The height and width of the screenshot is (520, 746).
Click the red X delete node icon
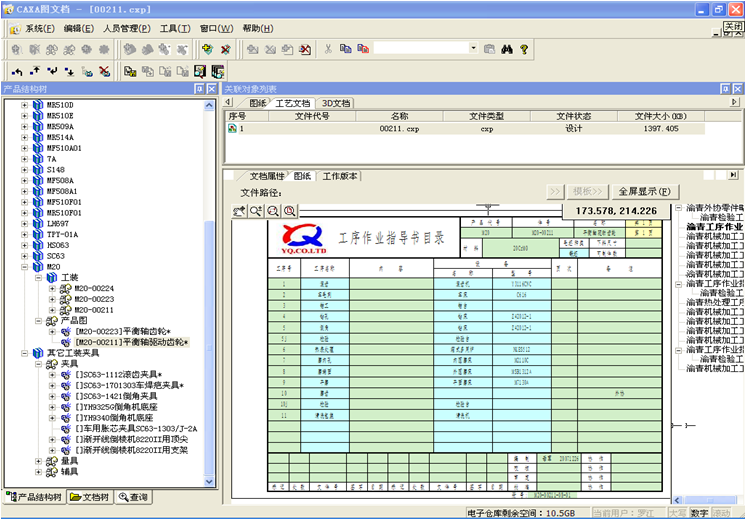click(x=105, y=72)
